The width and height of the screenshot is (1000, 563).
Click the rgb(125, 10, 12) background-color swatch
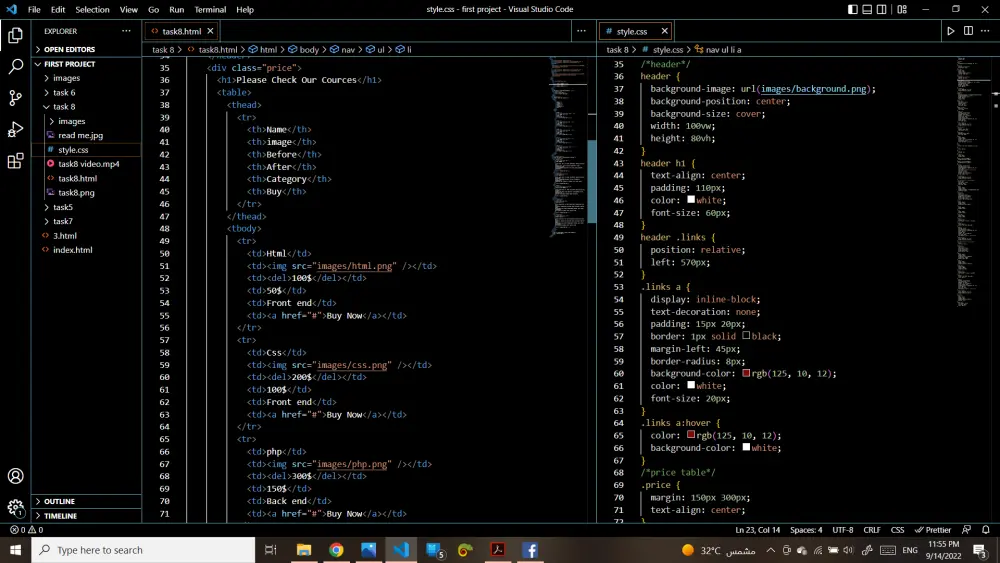[746, 374]
